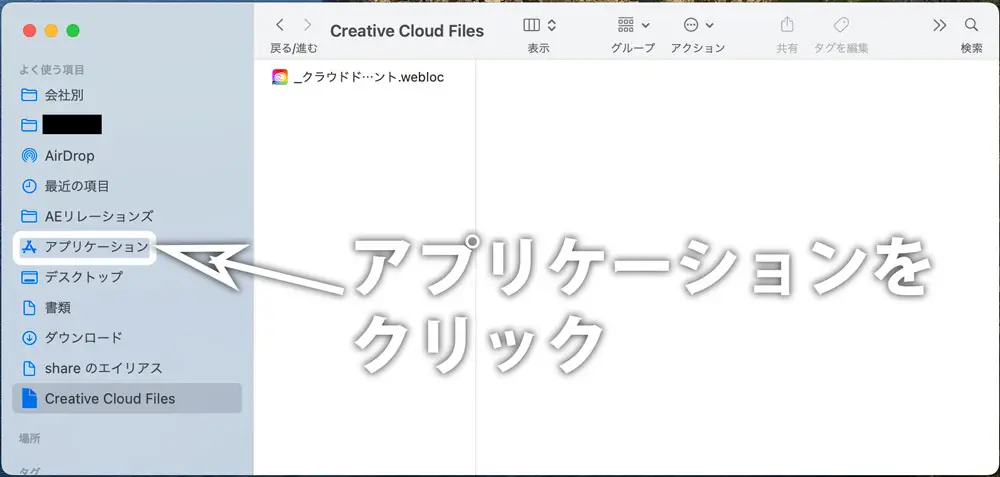Click the 場所 section header
The height and width of the screenshot is (477, 1000).
click(x=30, y=438)
